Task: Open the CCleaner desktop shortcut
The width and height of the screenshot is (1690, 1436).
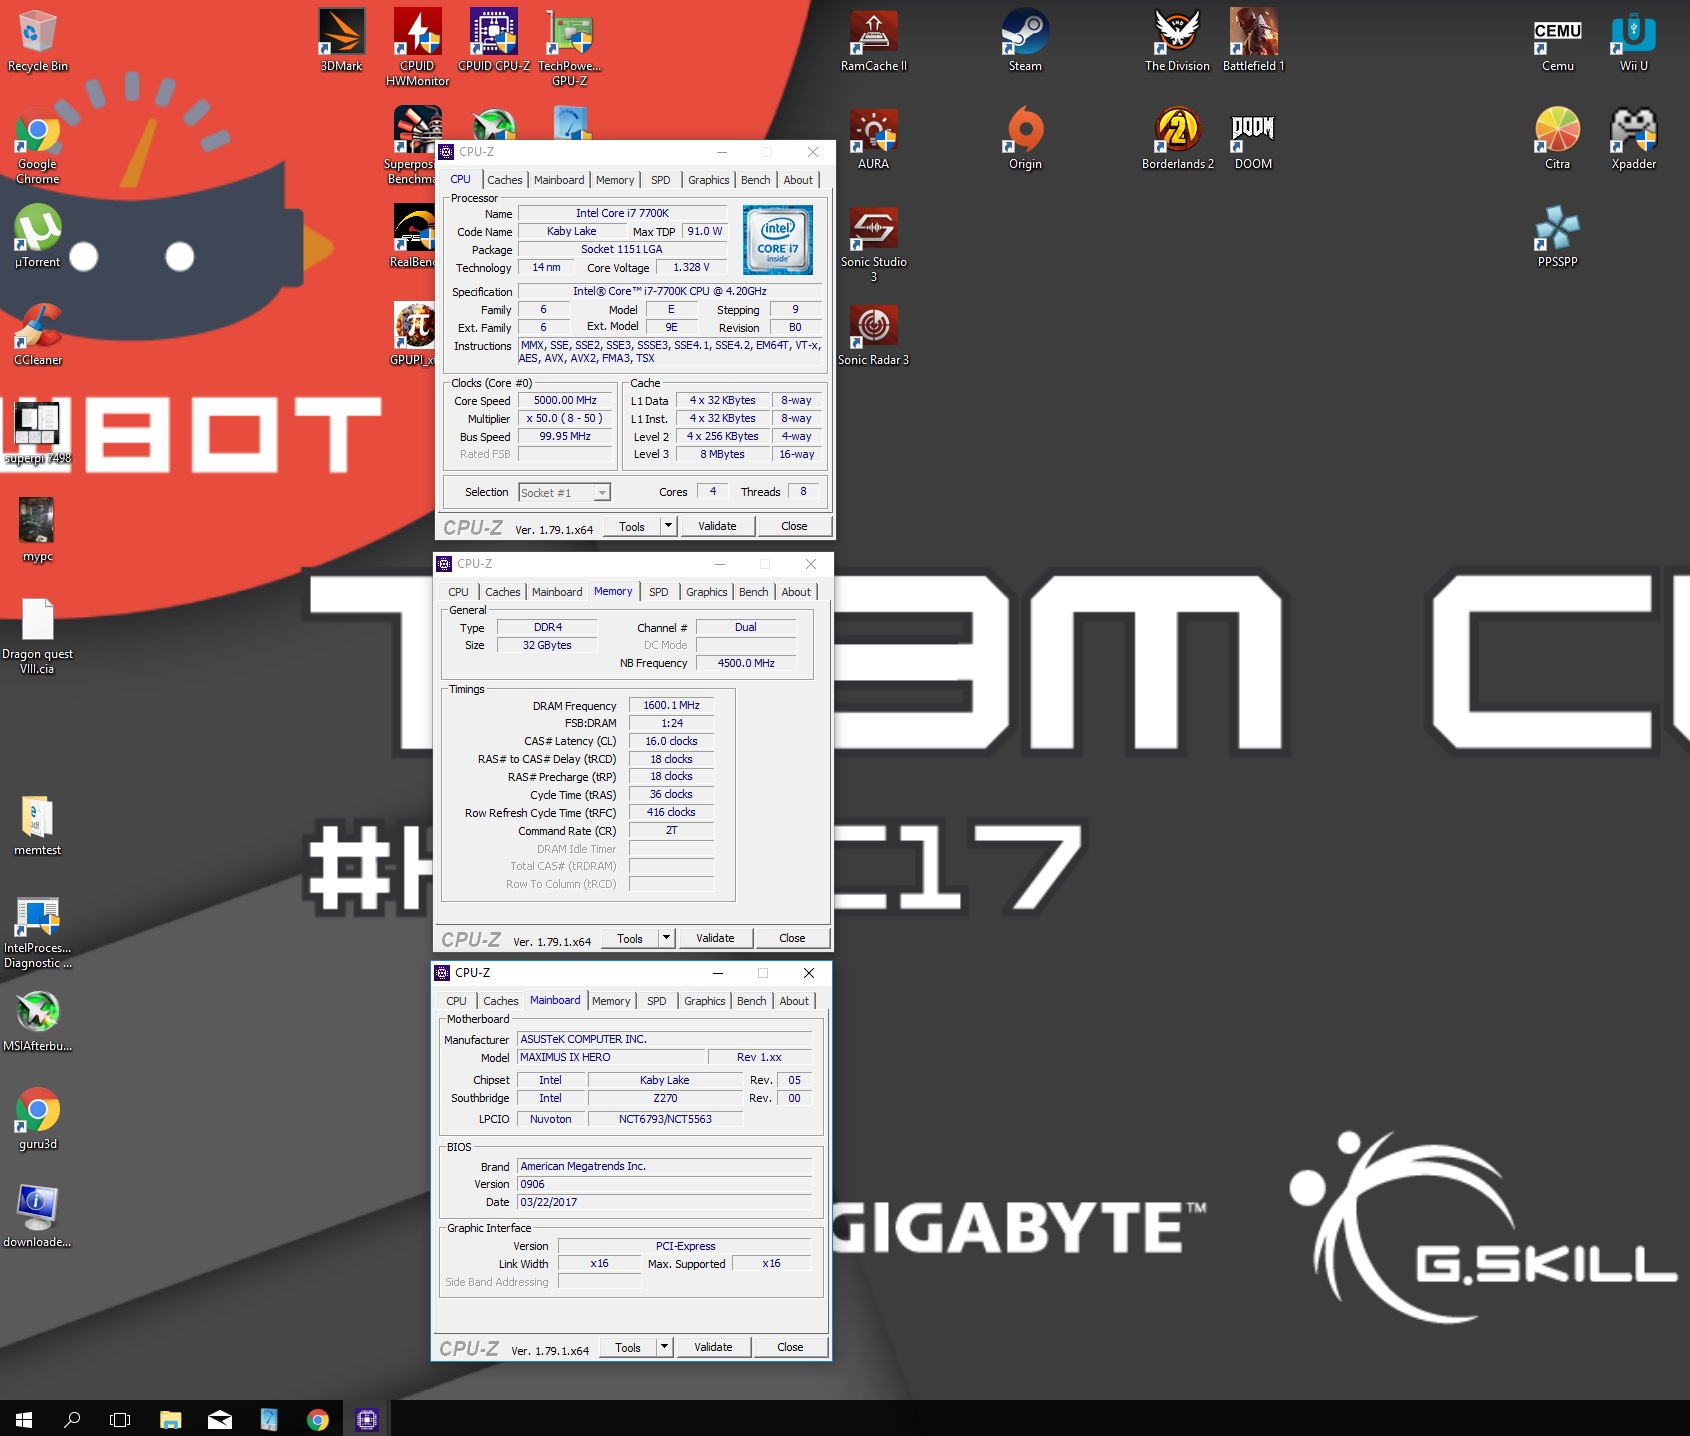Action: click(38, 334)
